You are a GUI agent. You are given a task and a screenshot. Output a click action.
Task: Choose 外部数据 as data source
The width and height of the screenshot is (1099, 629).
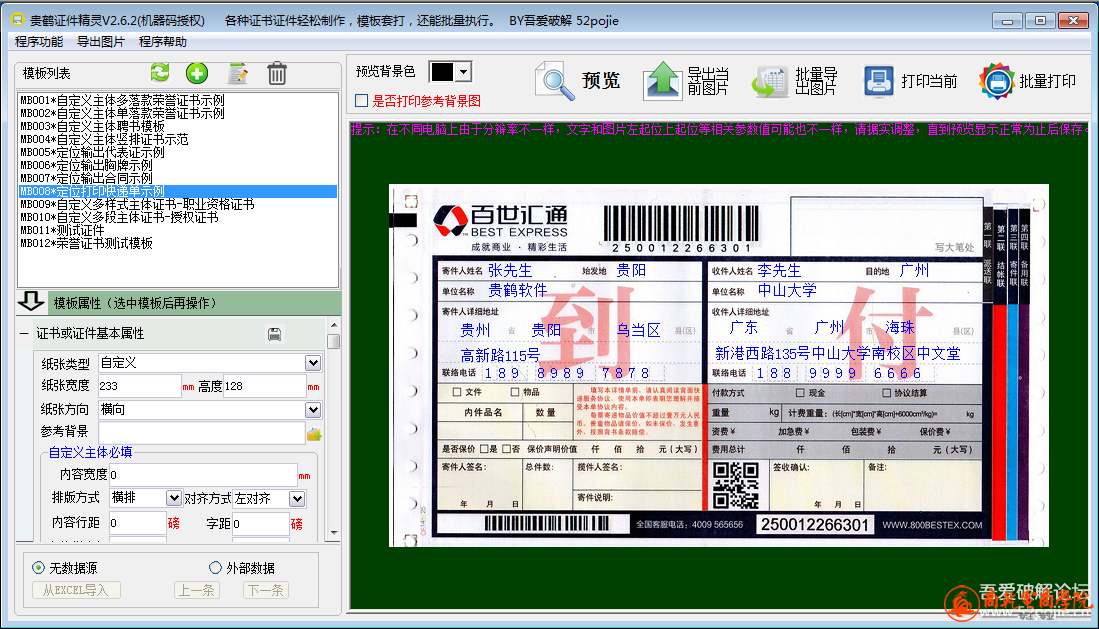(x=215, y=568)
